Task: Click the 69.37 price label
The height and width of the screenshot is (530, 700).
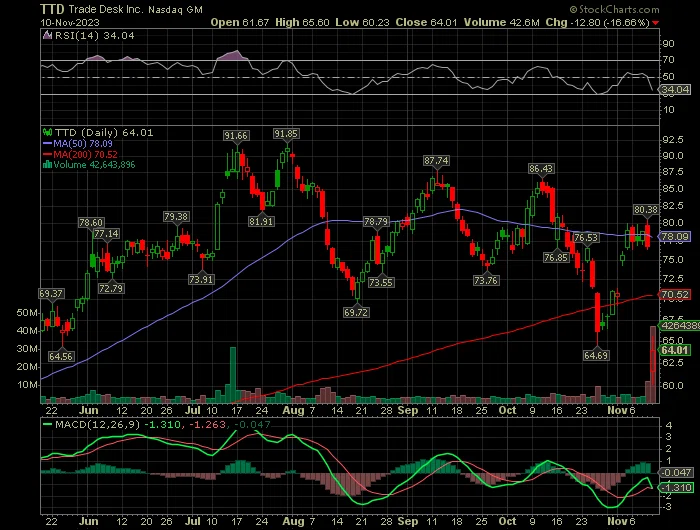Action: point(51,293)
